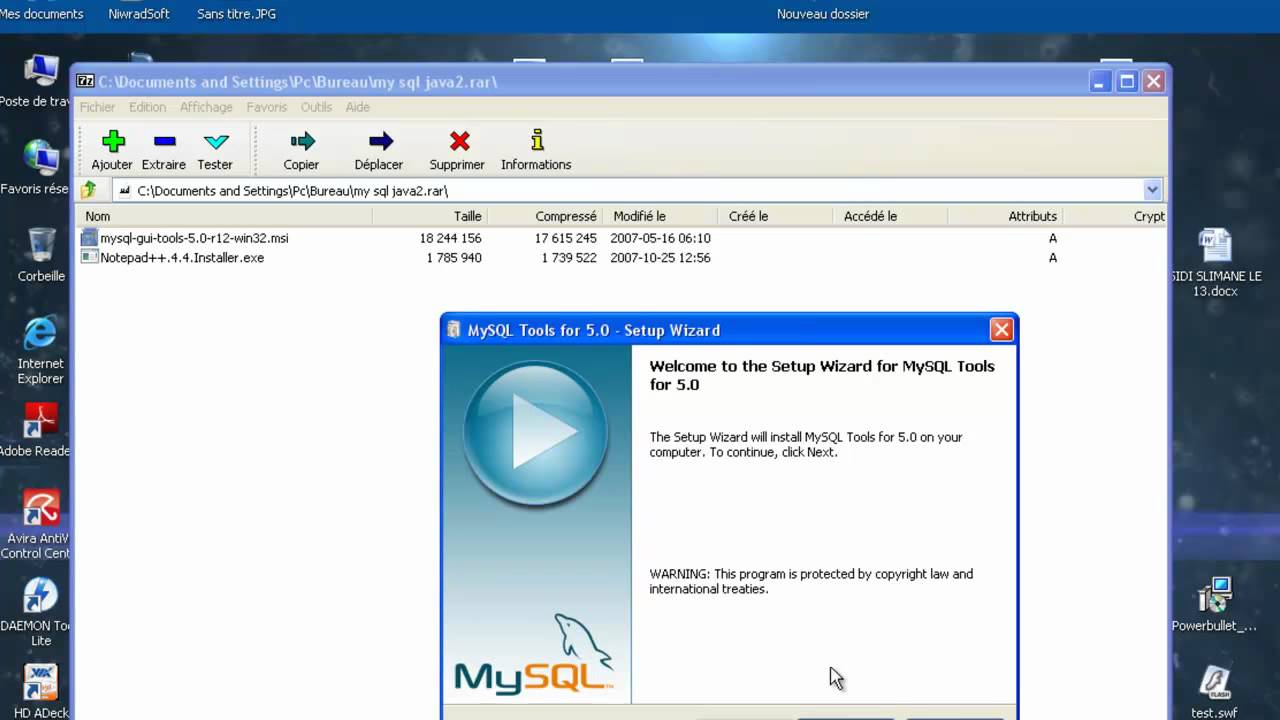Sort by the Attributs column header
This screenshot has width=1280, height=720.
pyautogui.click(x=1005, y=216)
